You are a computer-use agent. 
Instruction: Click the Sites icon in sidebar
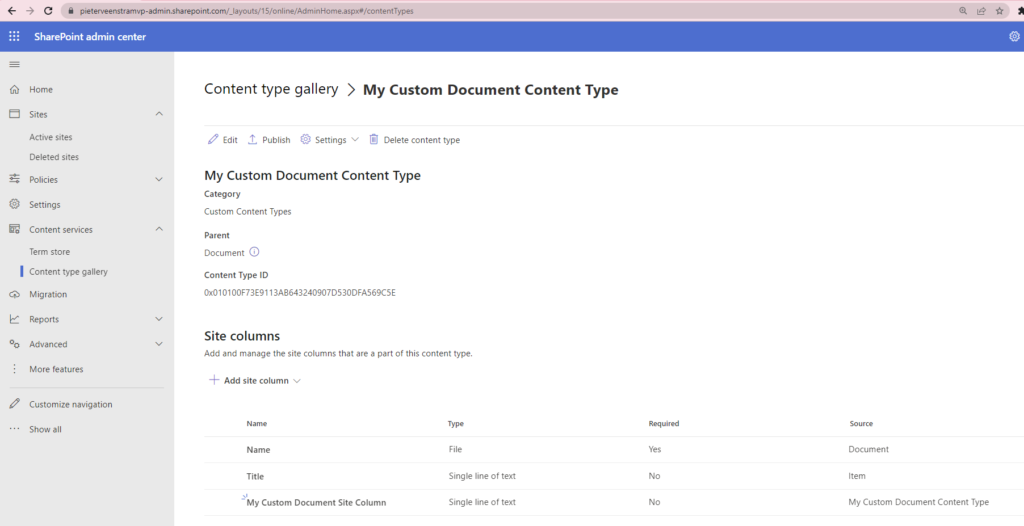pyautogui.click(x=14, y=114)
